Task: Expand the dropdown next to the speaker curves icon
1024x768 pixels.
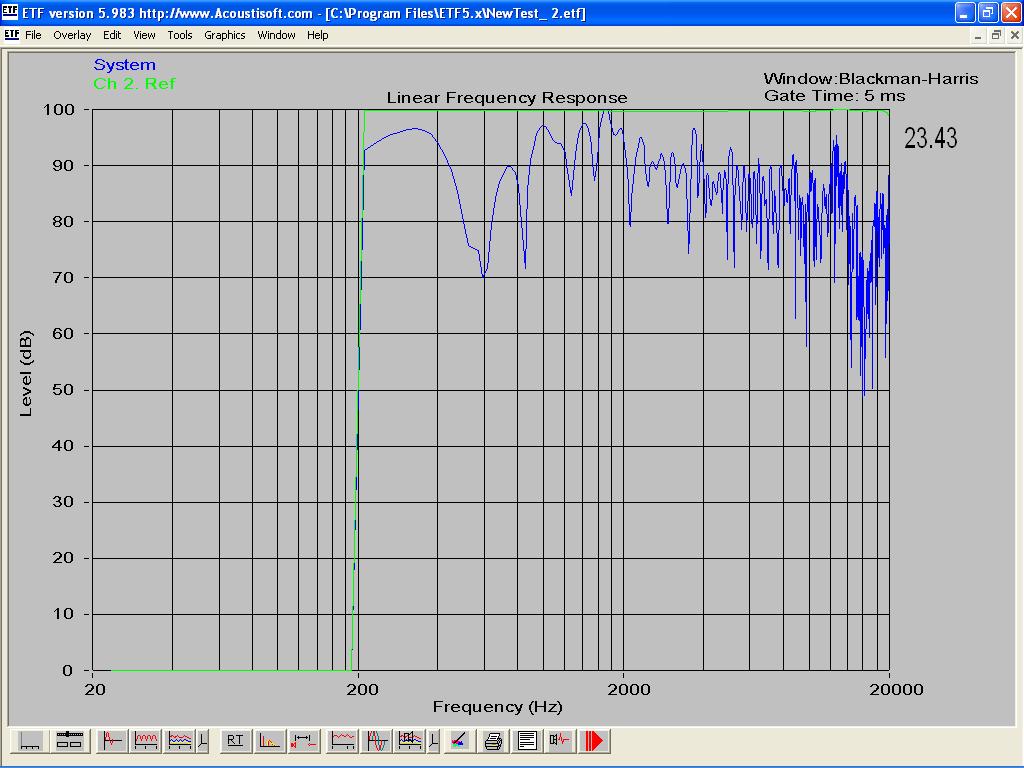Action: 433,741
